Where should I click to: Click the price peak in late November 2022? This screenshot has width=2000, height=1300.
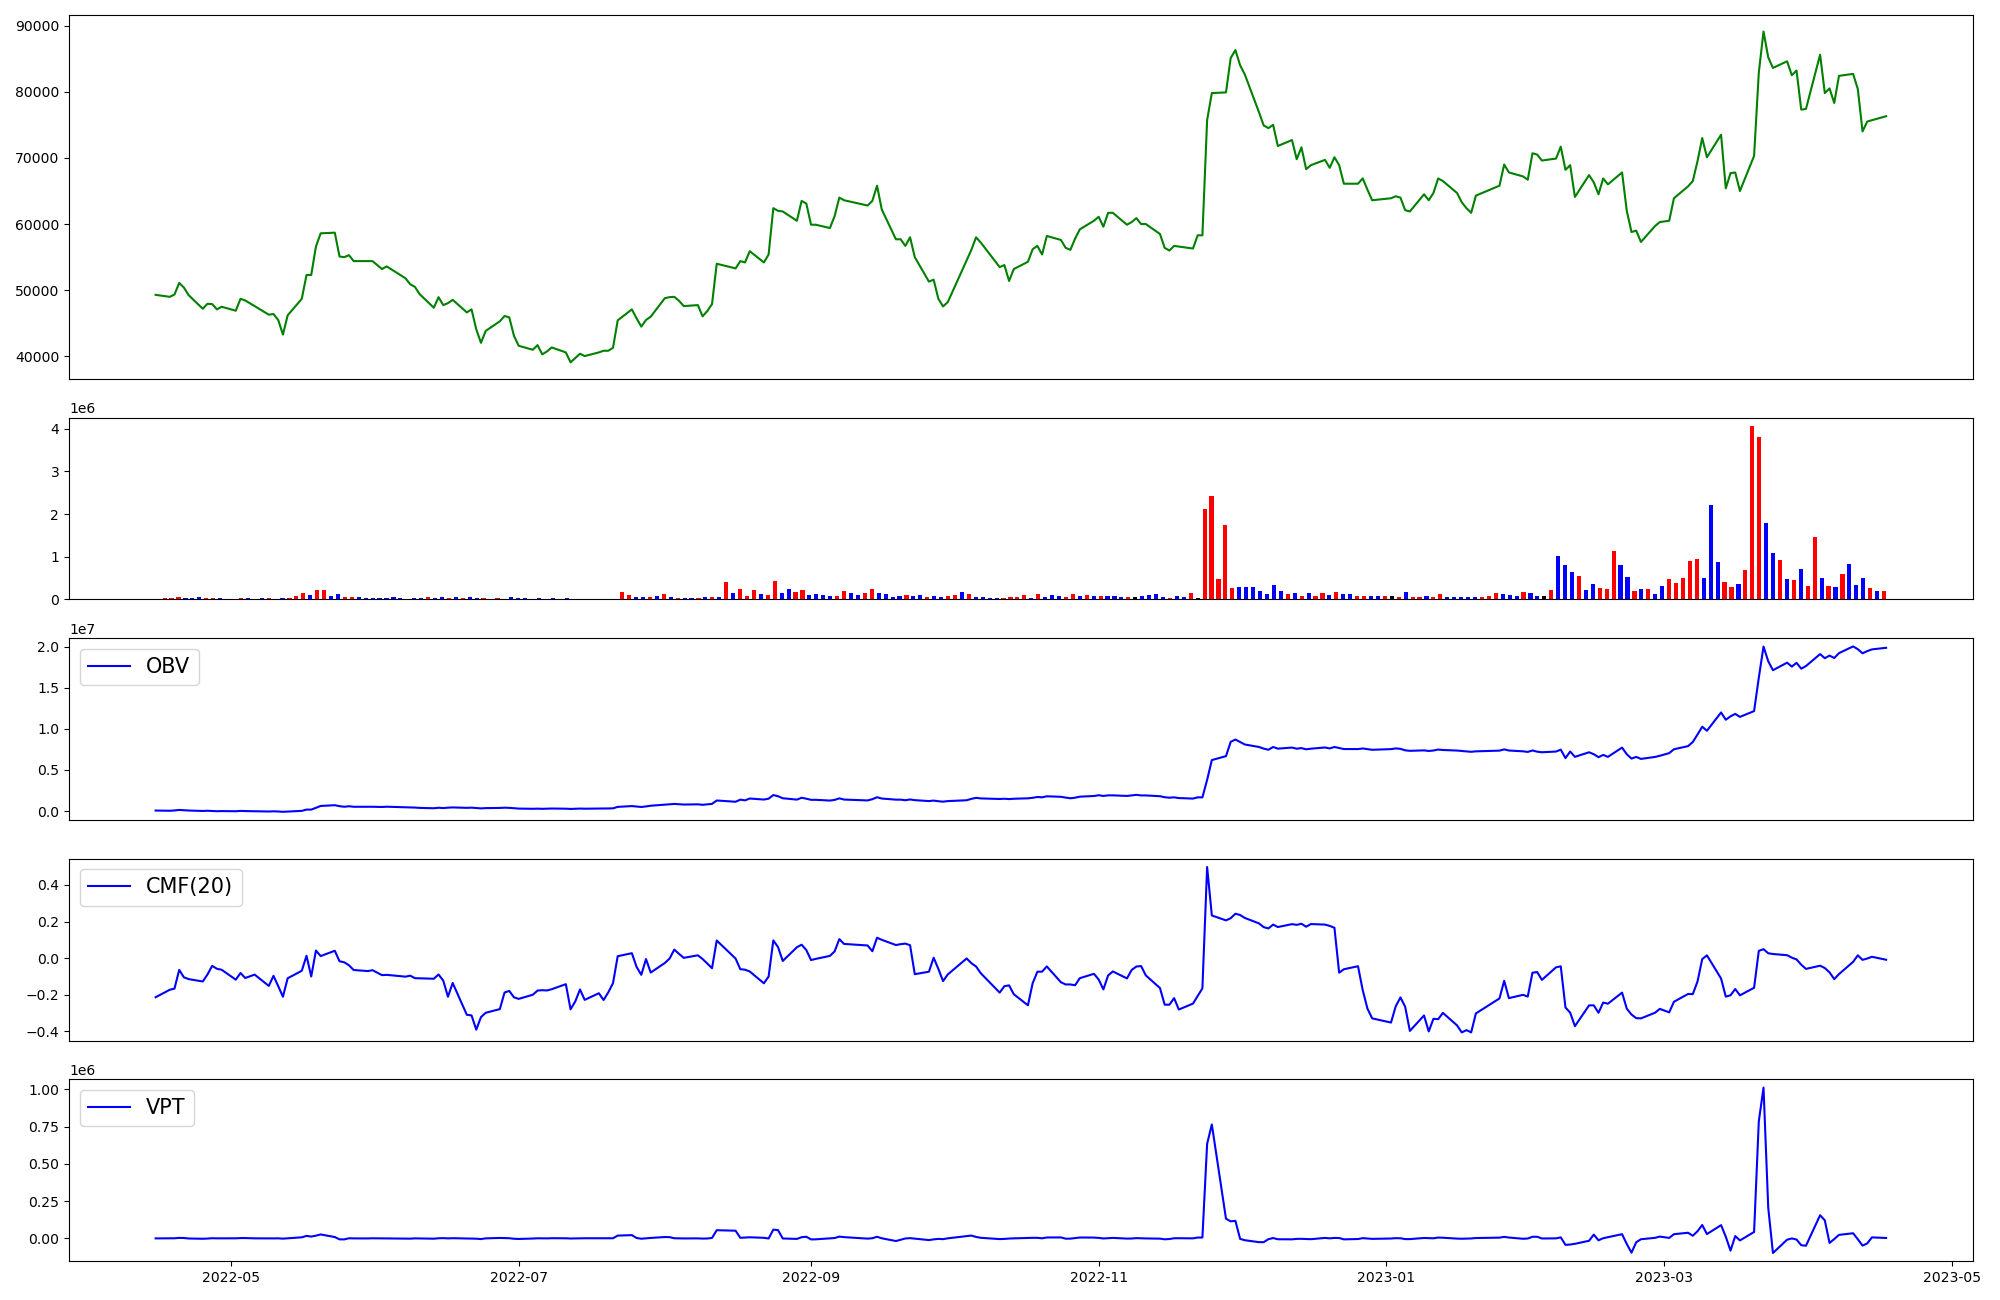[x=1235, y=50]
